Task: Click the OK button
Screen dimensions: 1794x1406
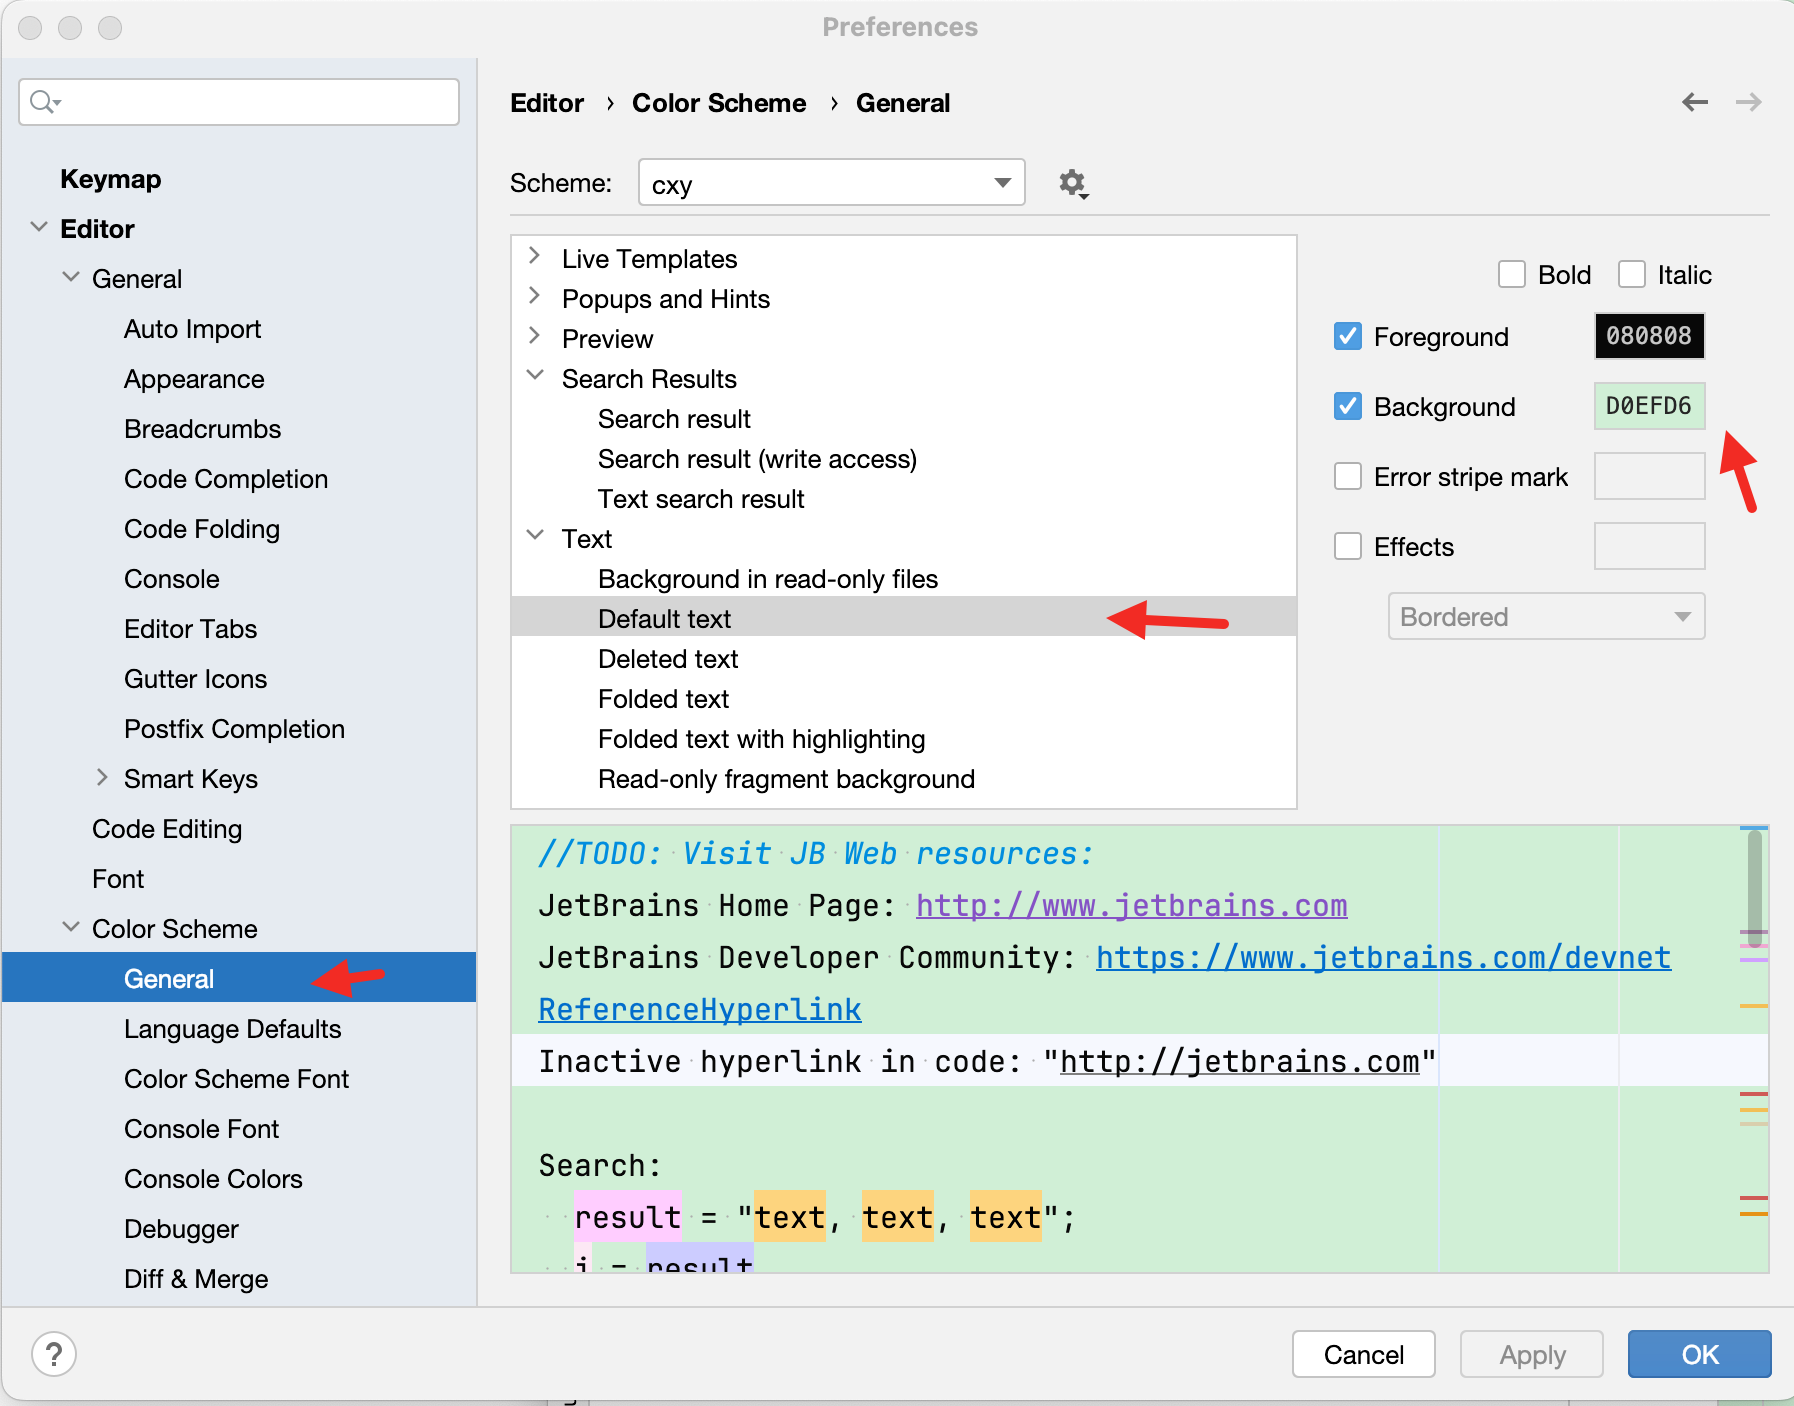Action: point(1699,1355)
